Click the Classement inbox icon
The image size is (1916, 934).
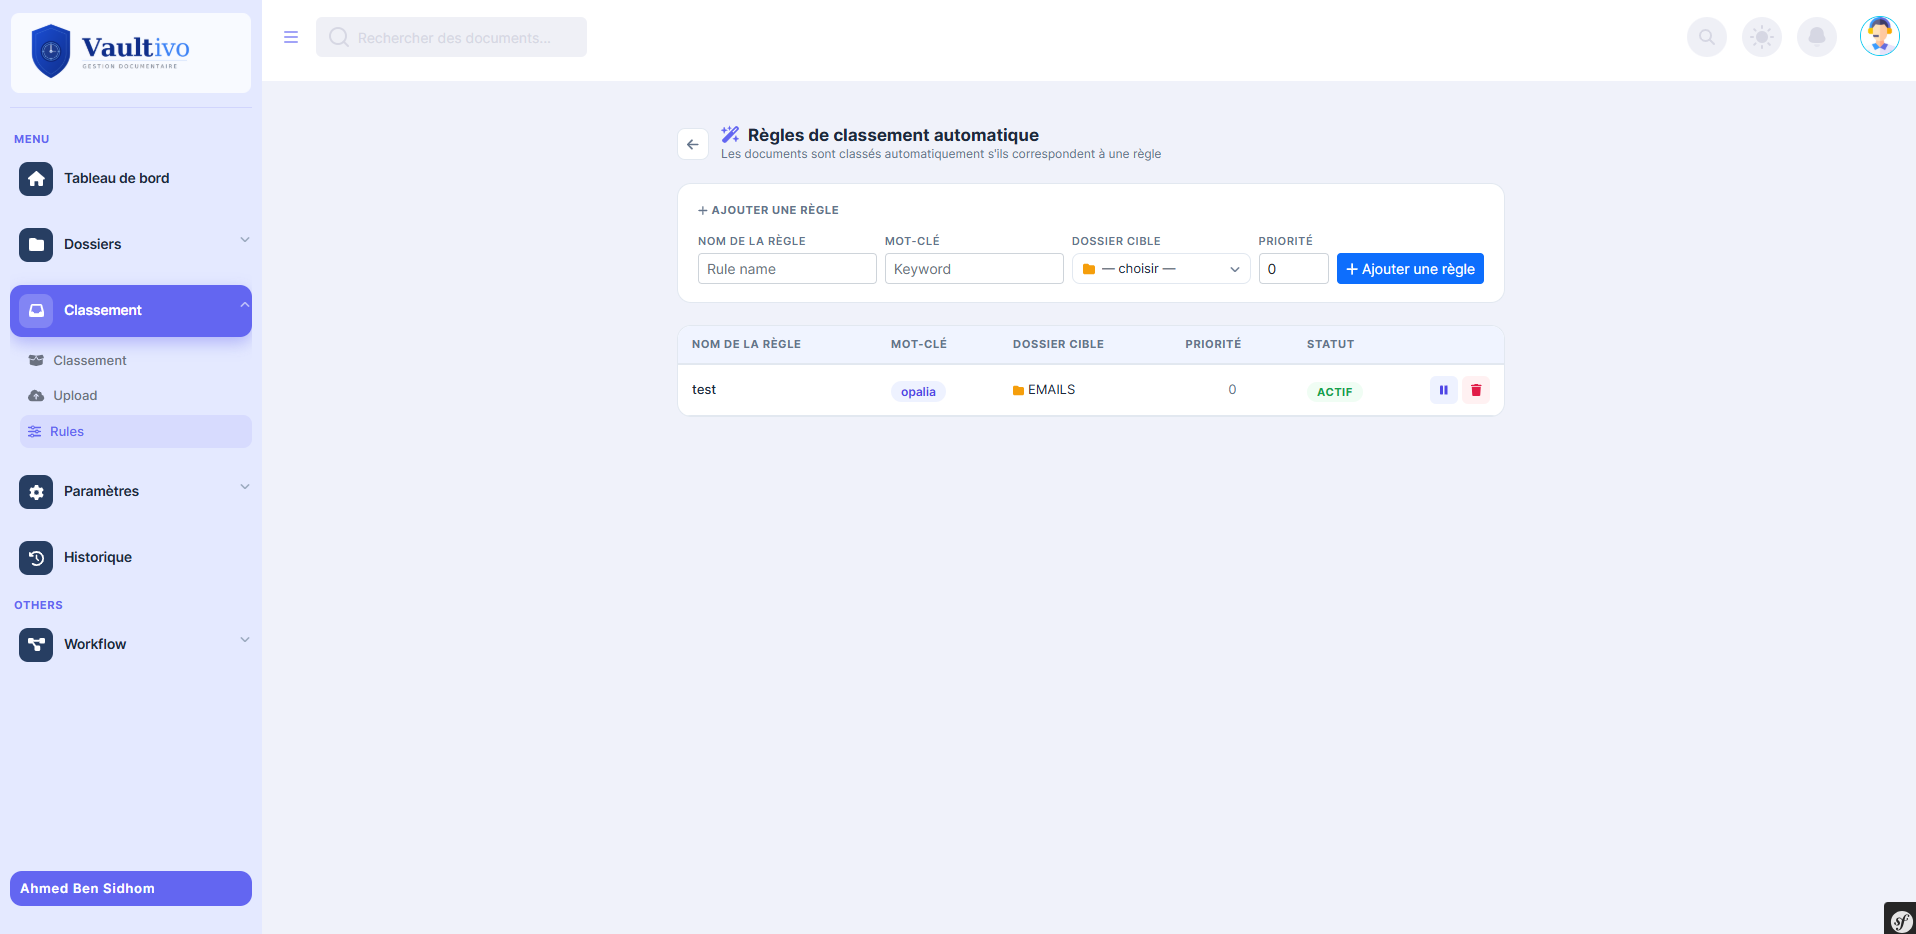point(36,310)
